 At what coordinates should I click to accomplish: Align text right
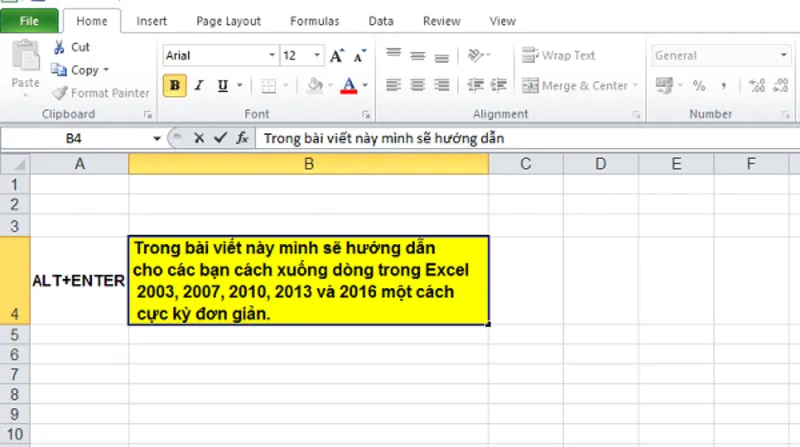pyautogui.click(x=441, y=85)
